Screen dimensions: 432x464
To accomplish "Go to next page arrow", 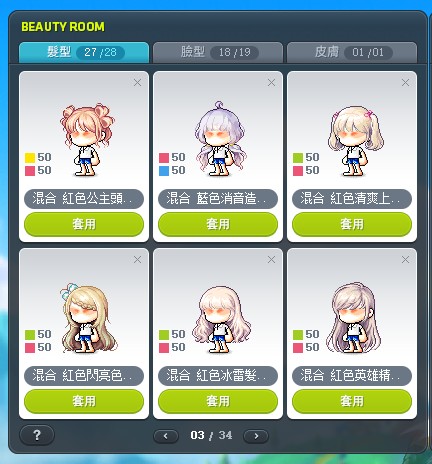I will (x=256, y=436).
